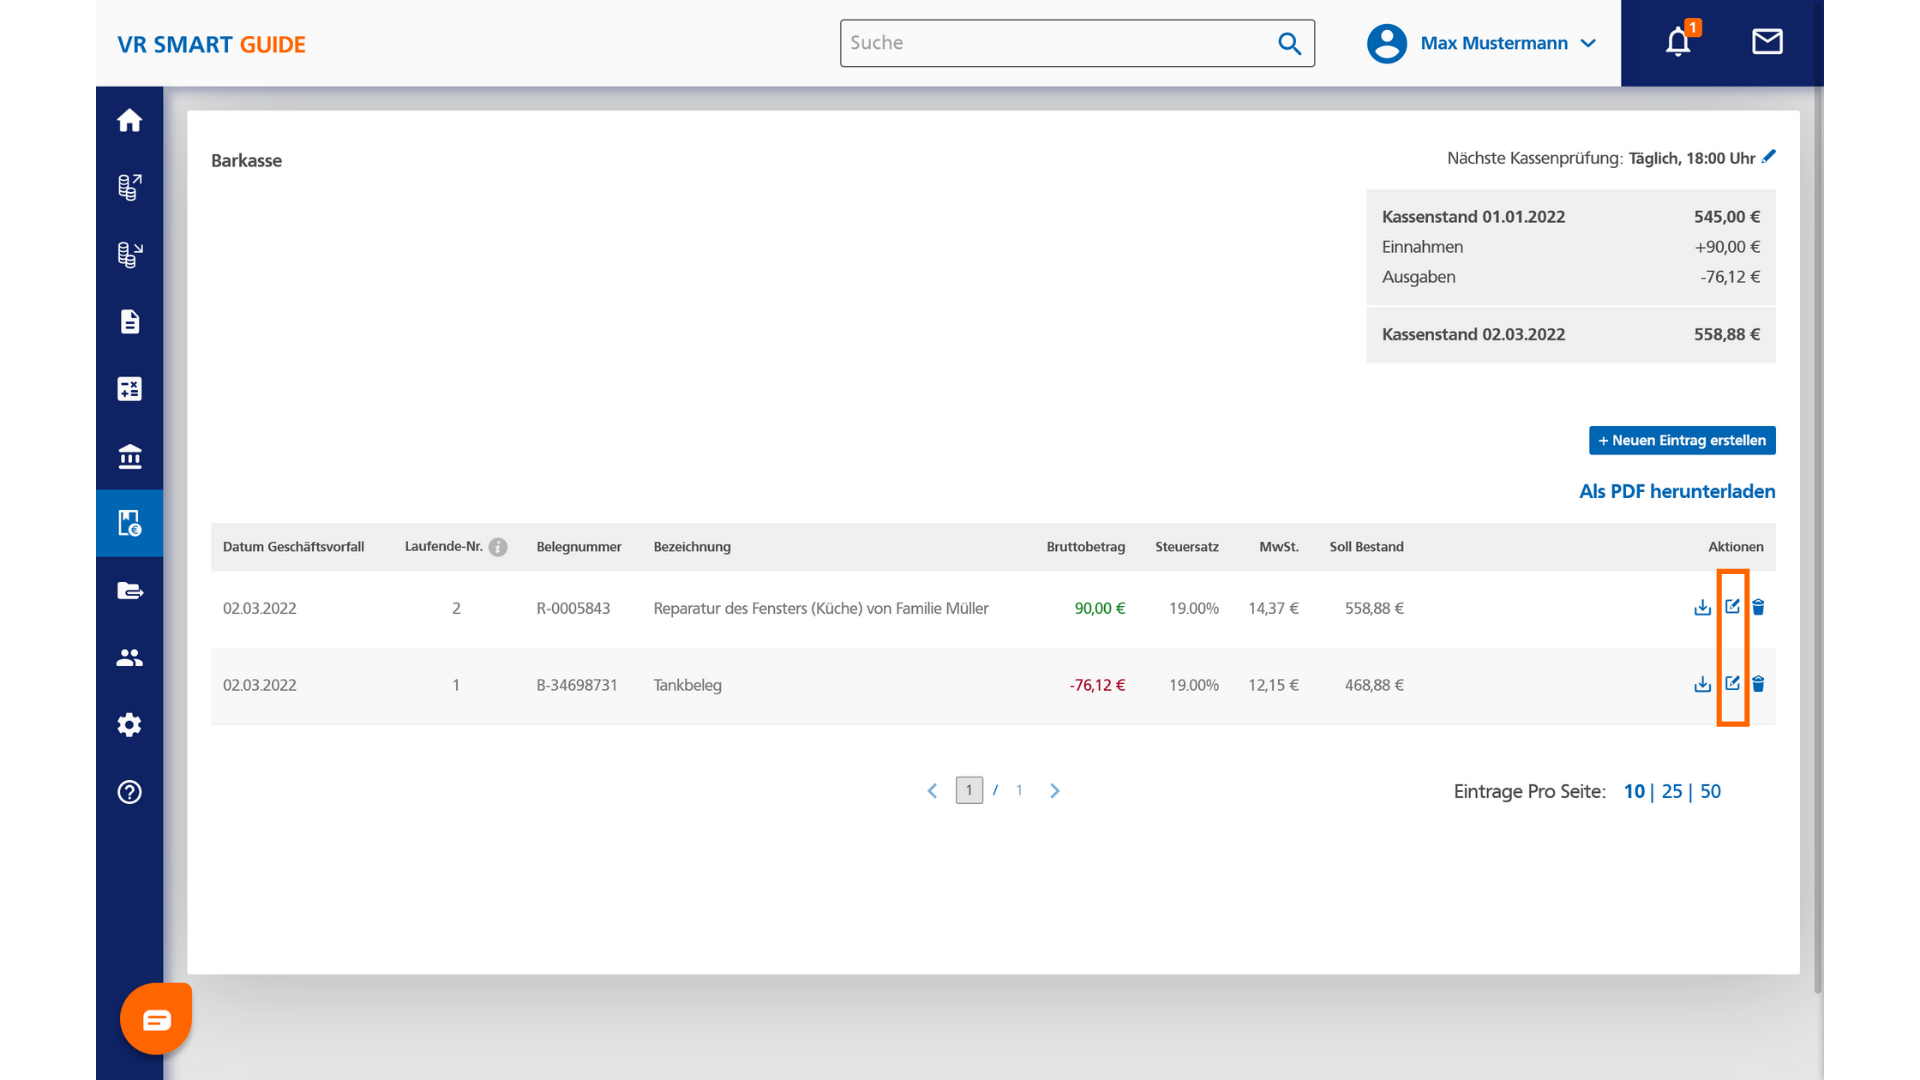
Task: Show 25 entries per page
Action: (1672, 791)
